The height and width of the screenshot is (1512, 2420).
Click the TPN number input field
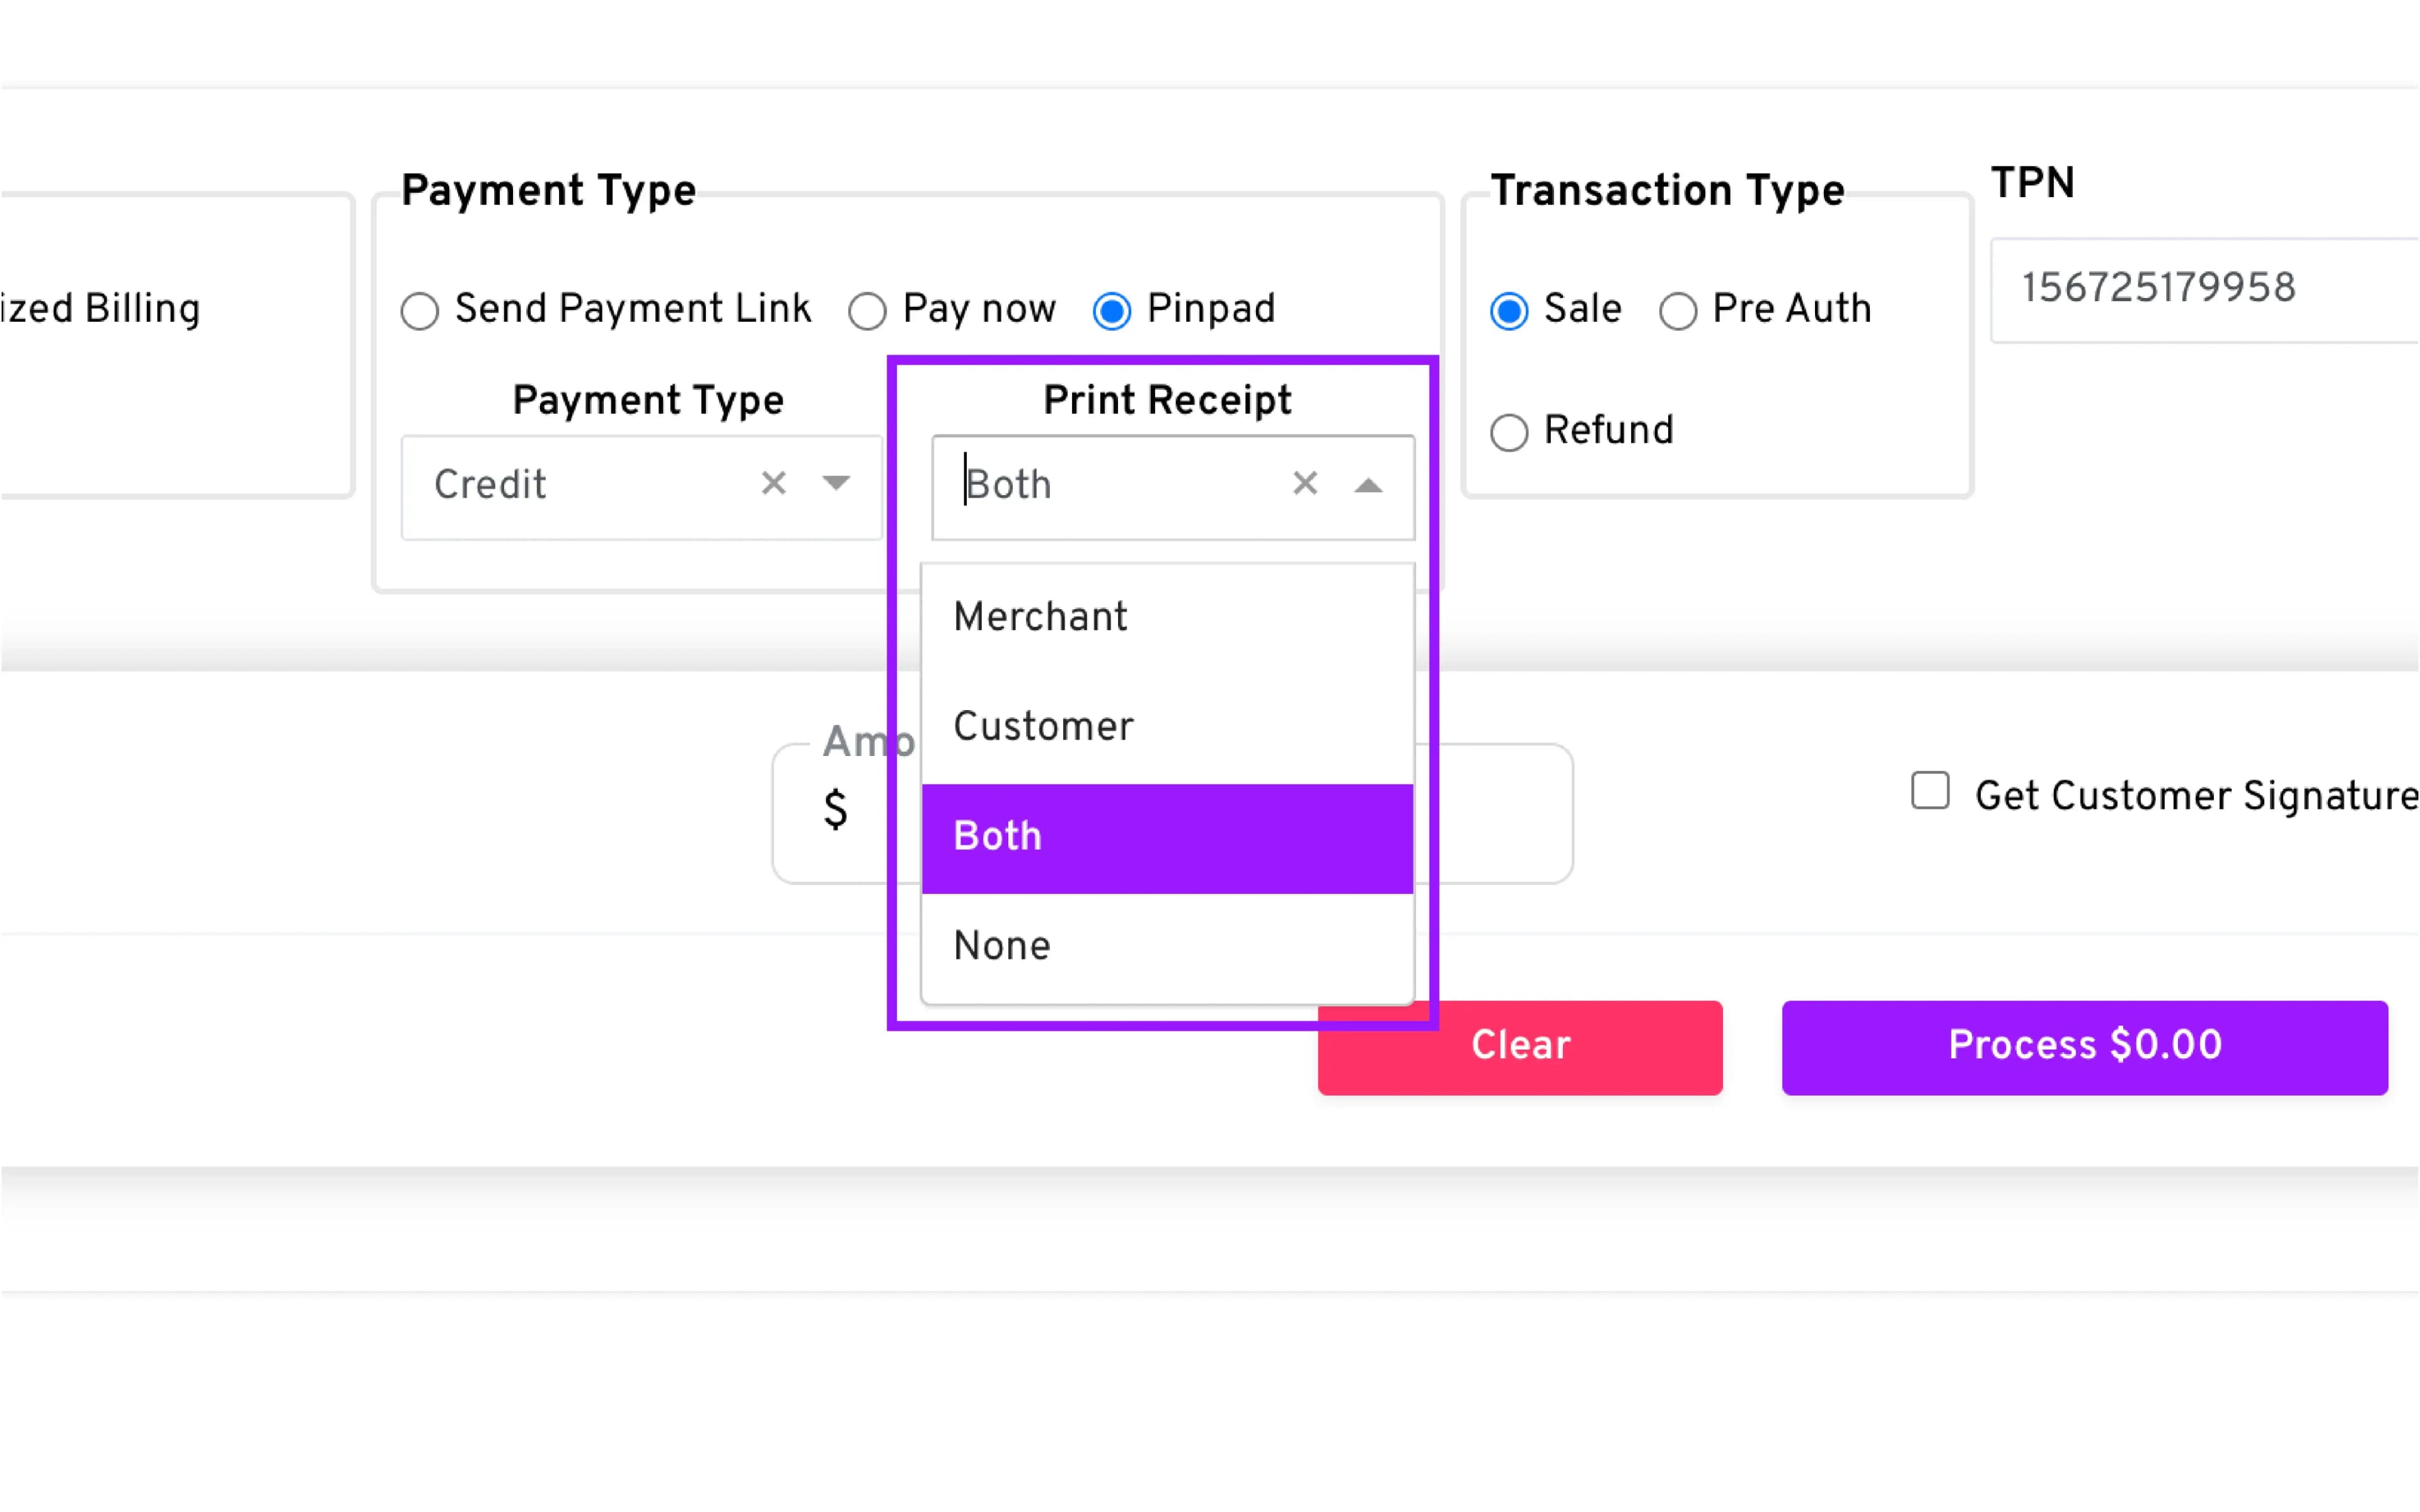[2200, 290]
